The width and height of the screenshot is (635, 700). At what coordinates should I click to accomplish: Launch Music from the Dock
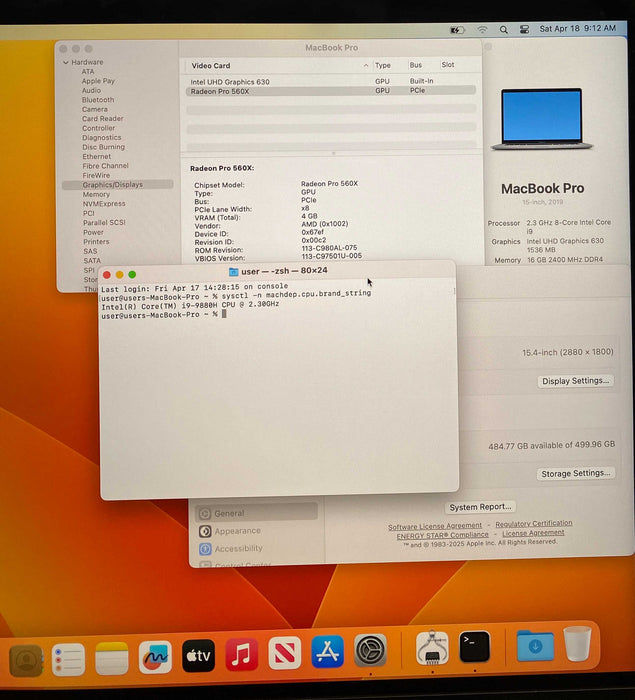point(242,654)
